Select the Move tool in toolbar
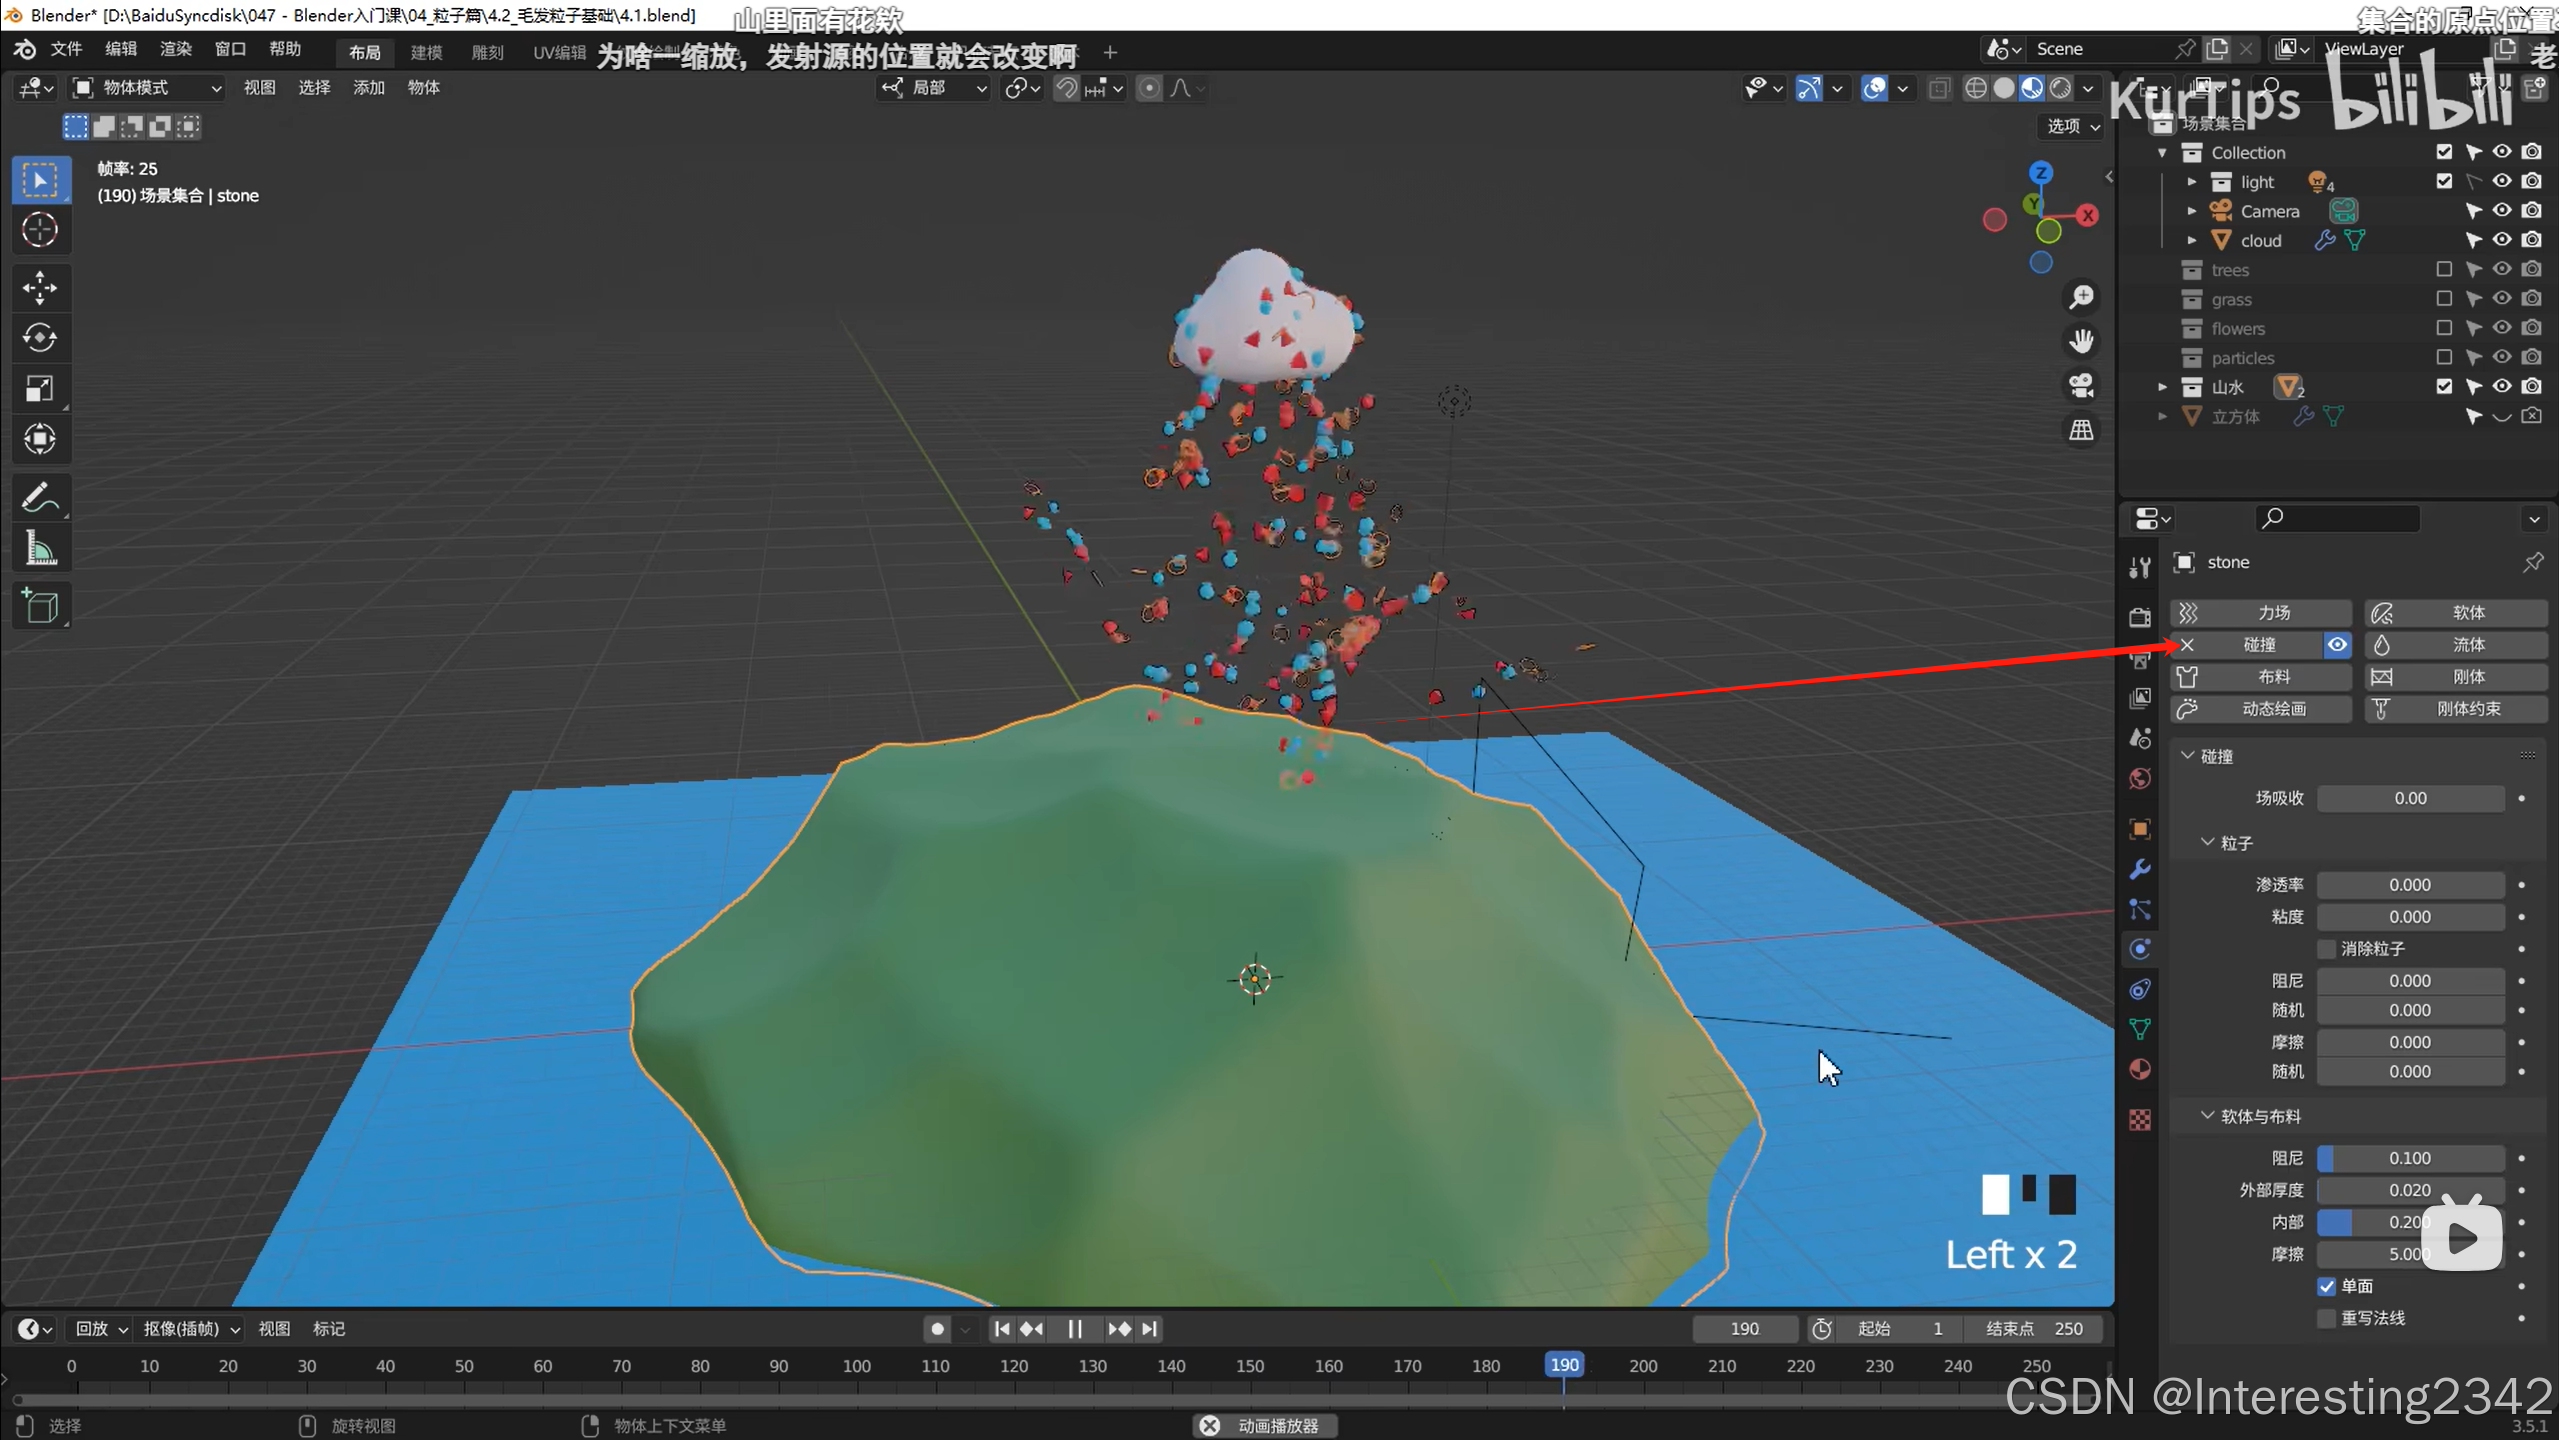Viewport: 2559px width, 1440px height. point(40,287)
